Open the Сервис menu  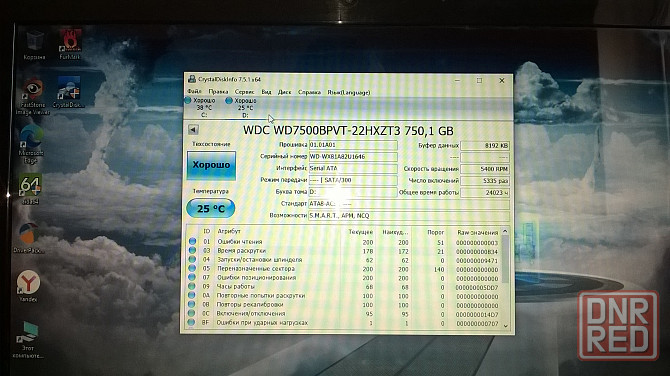244,92
